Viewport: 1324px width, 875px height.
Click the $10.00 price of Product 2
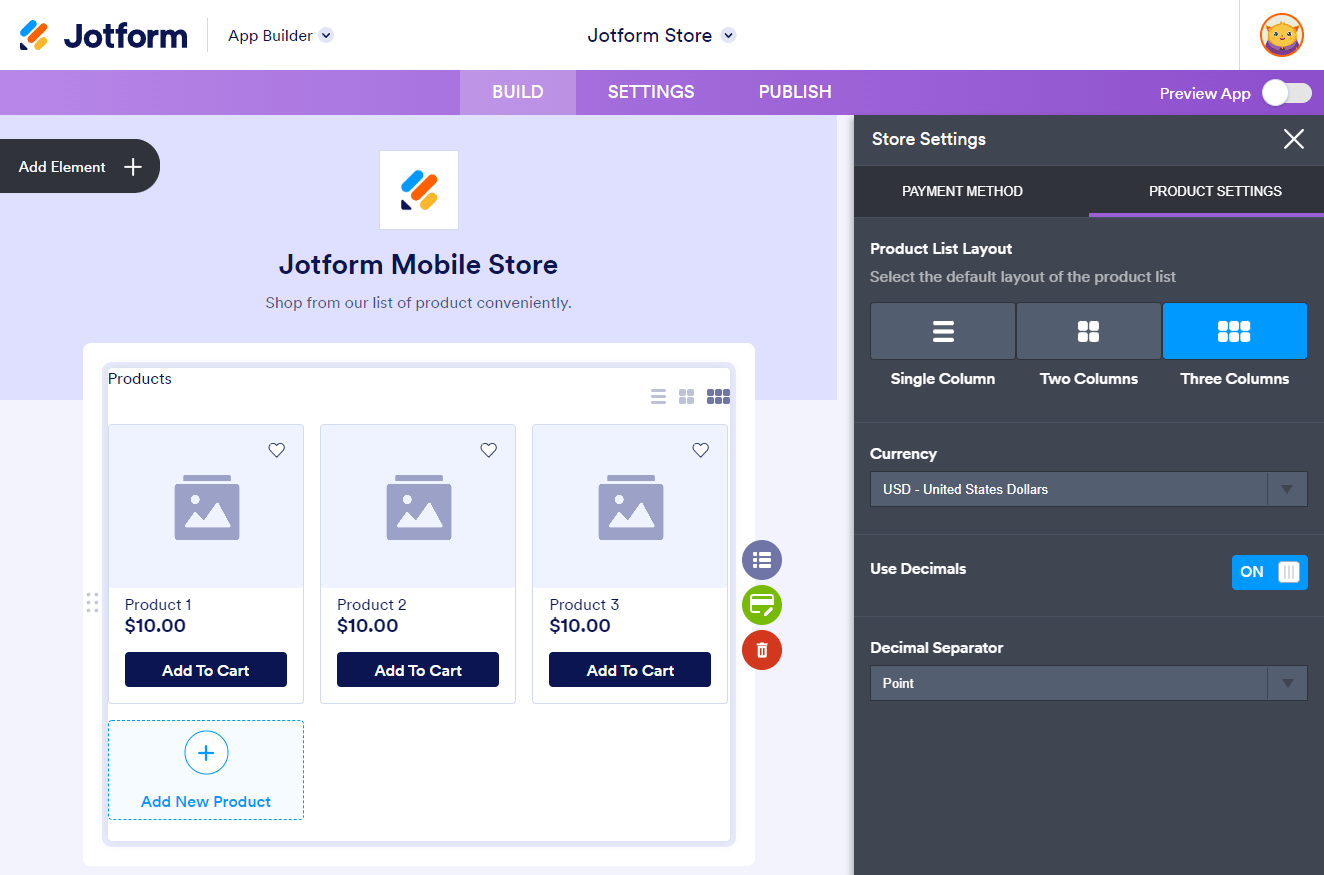point(368,626)
